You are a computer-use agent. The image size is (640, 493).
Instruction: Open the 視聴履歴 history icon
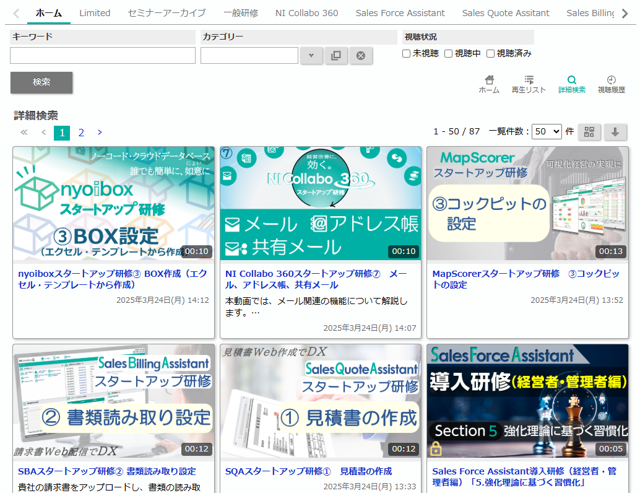611,84
